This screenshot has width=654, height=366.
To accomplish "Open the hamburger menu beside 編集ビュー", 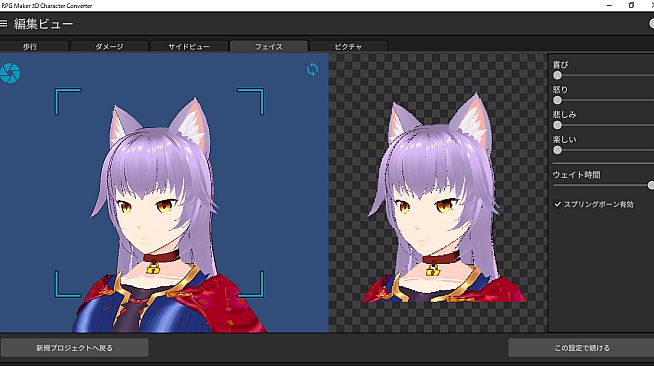I will 3,24.
